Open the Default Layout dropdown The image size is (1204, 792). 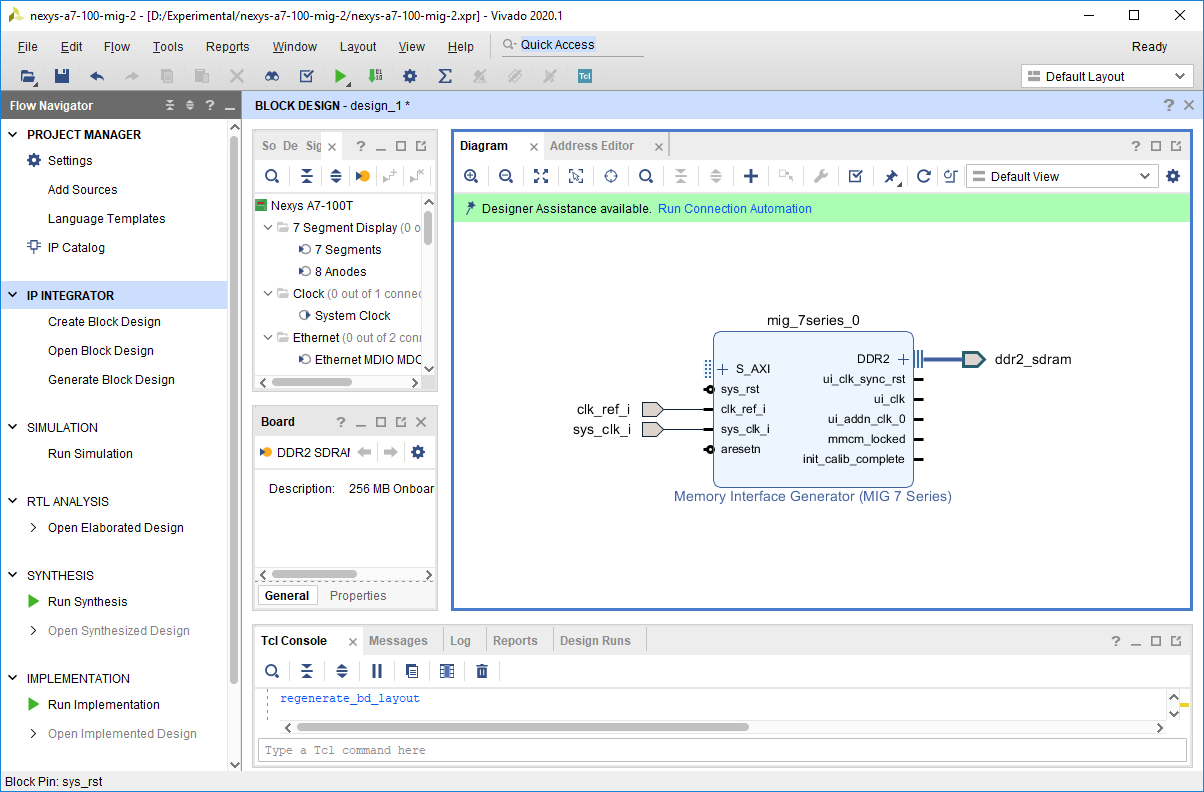click(1107, 76)
